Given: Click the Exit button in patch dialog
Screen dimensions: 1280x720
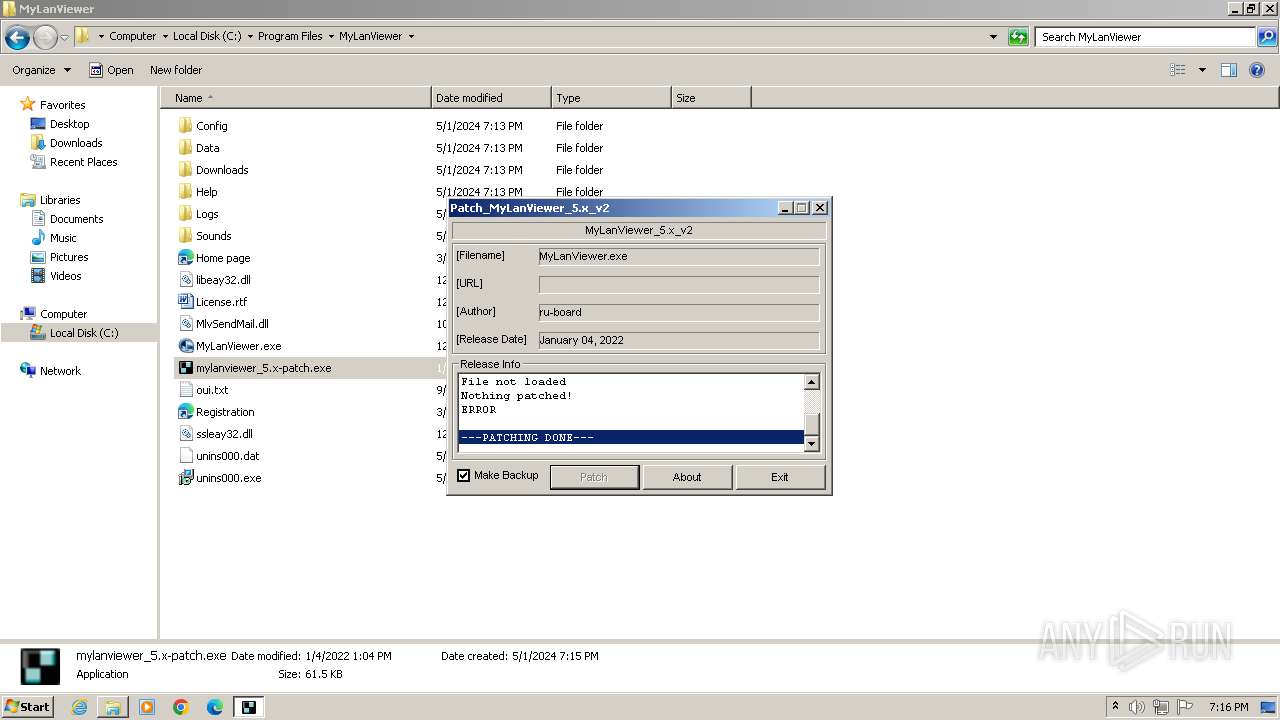Looking at the screenshot, I should coord(780,477).
